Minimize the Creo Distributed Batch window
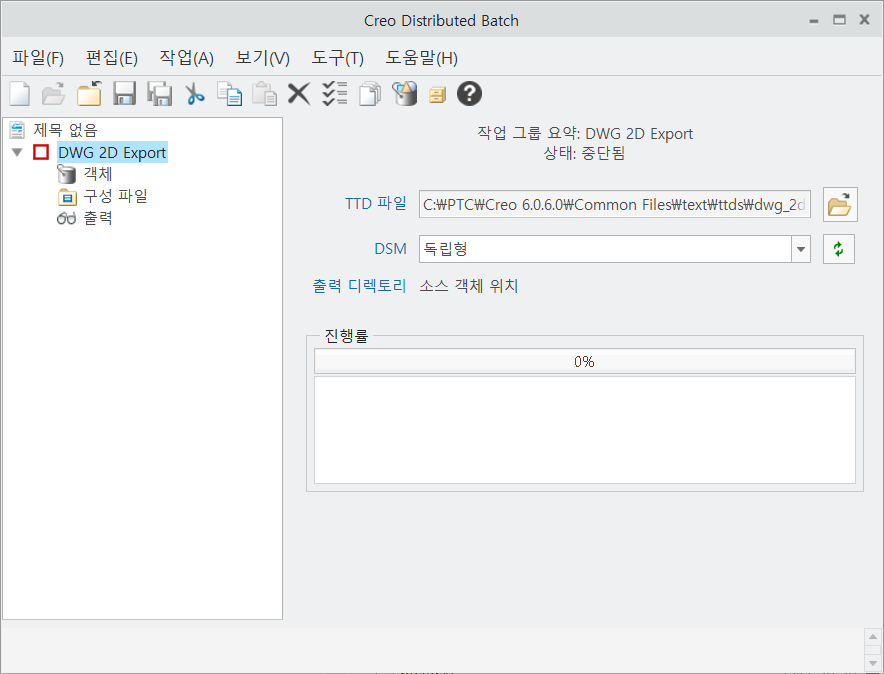884x674 pixels. pyautogui.click(x=814, y=21)
